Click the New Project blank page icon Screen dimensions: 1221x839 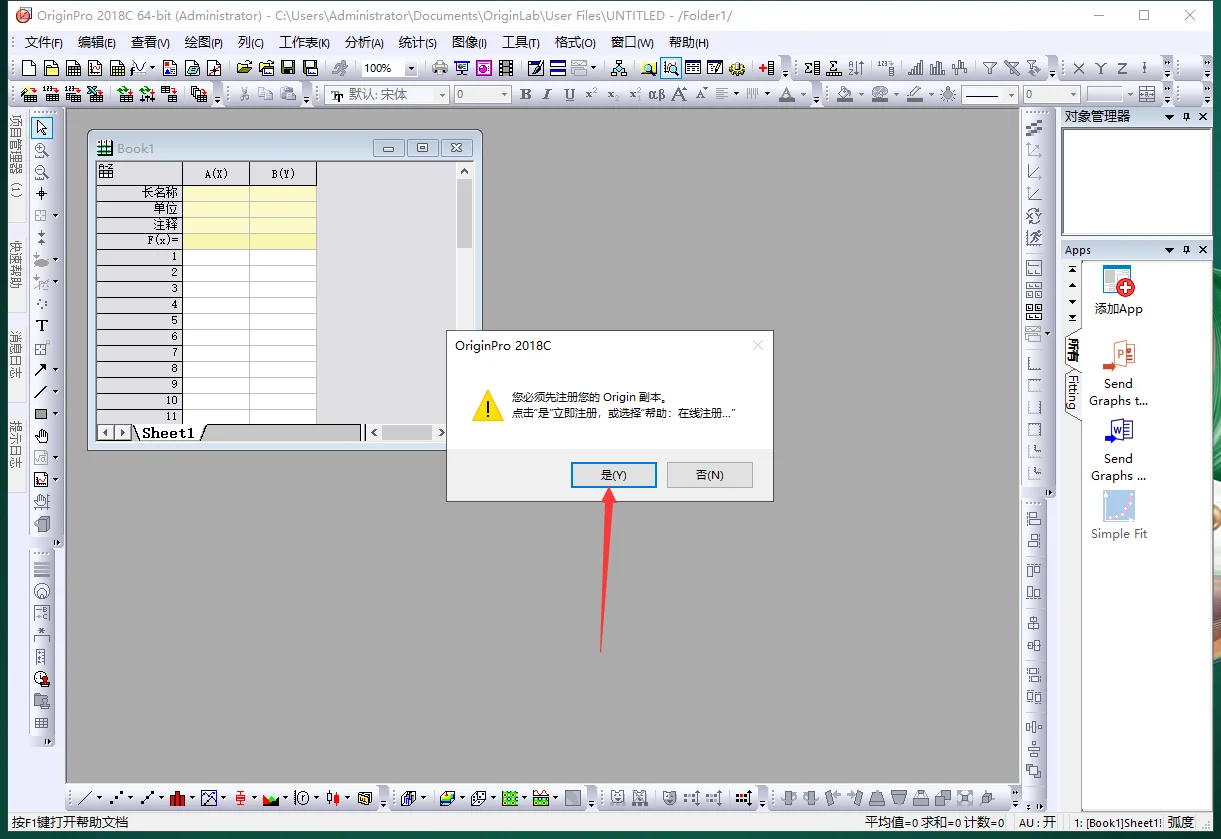tap(28, 68)
